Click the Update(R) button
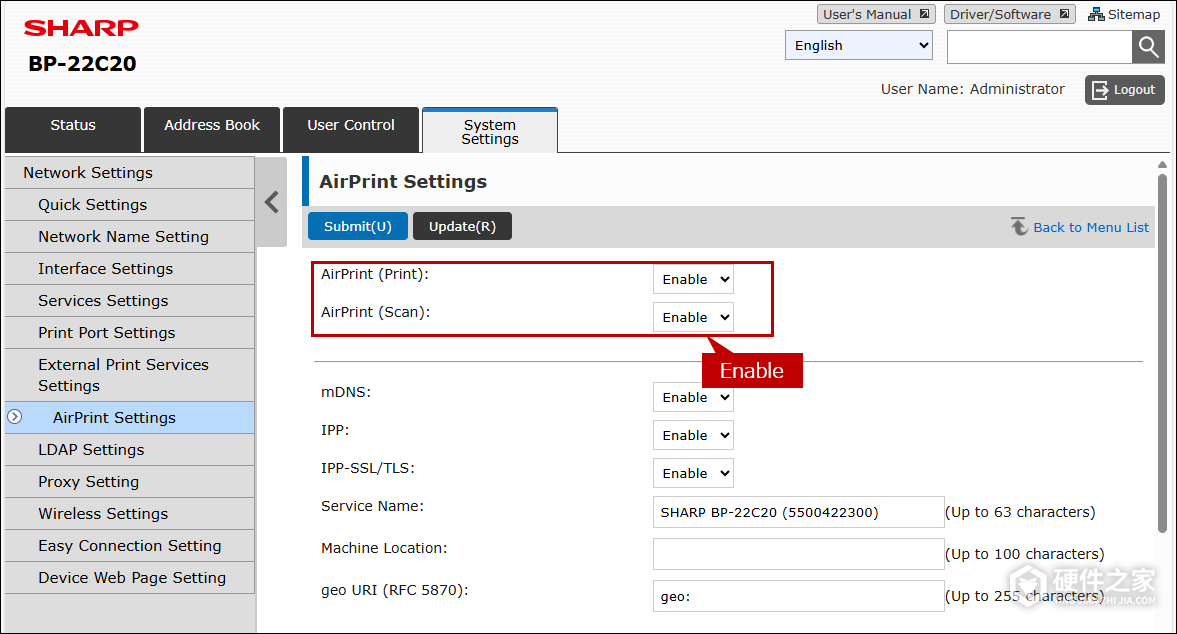Viewport: 1177px width, 634px height. (x=462, y=226)
